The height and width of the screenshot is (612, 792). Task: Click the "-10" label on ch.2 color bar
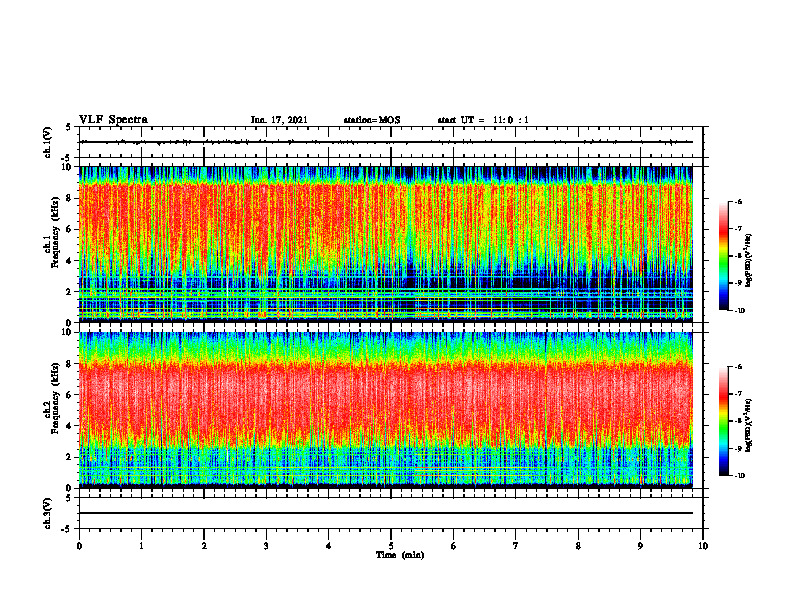click(739, 476)
